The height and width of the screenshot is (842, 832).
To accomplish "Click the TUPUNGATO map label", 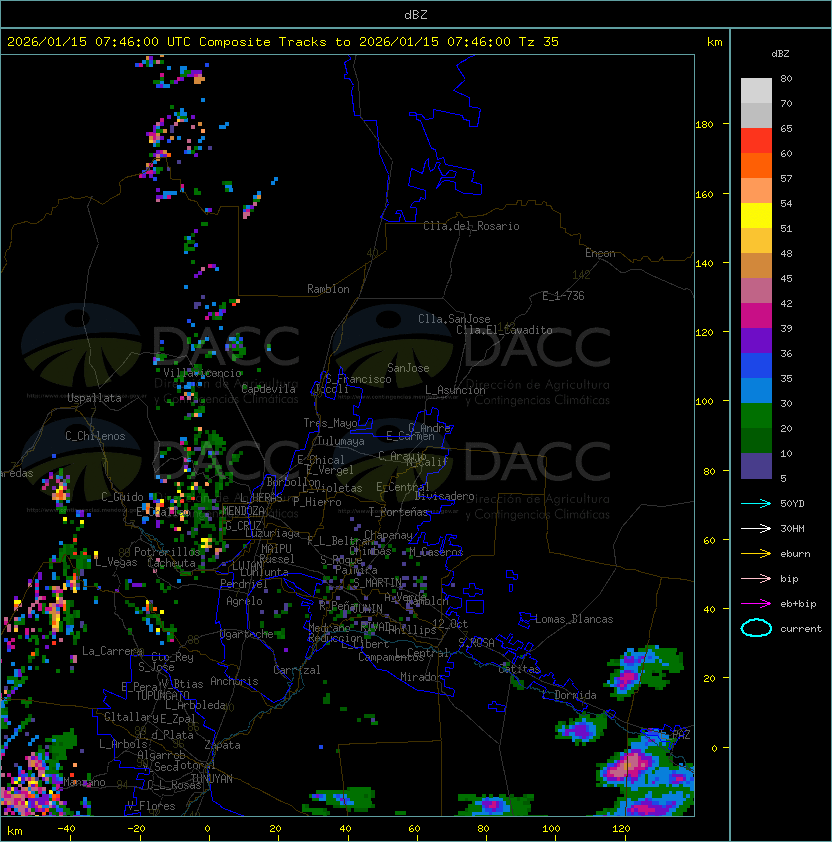I will pos(162,695).
